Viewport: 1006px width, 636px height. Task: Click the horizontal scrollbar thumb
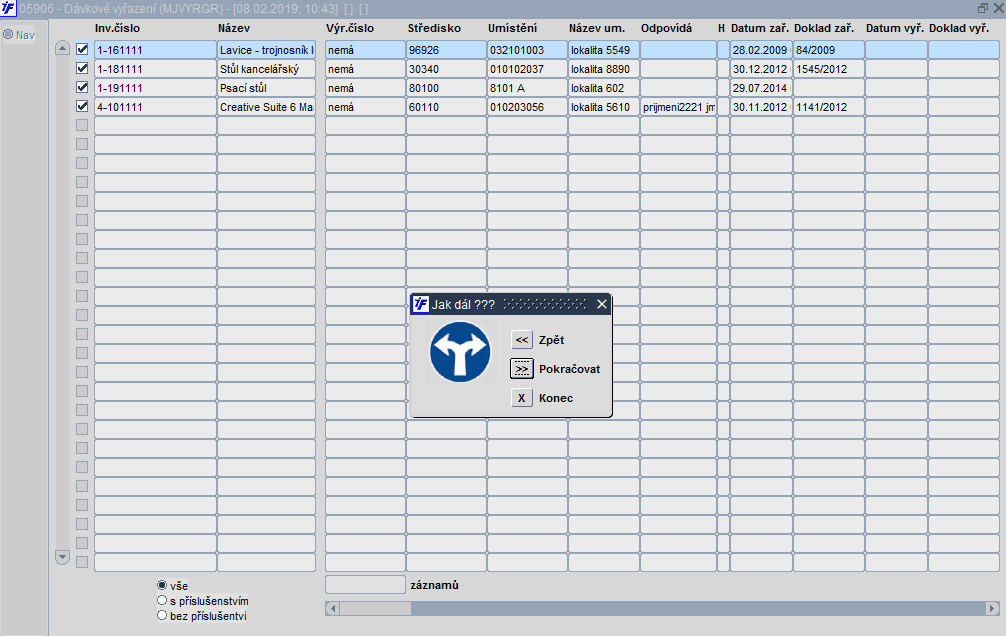pos(375,608)
